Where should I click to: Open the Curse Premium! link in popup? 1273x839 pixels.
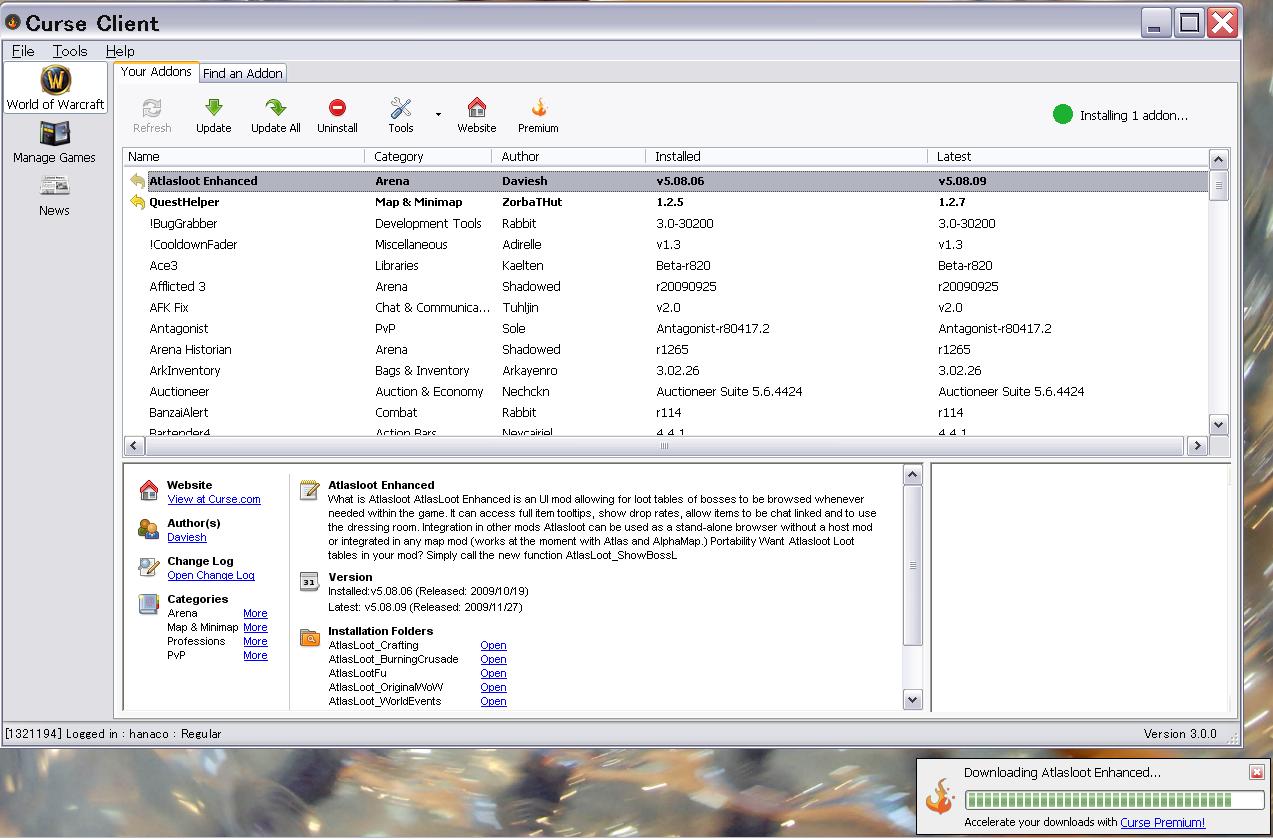[x=1163, y=822]
